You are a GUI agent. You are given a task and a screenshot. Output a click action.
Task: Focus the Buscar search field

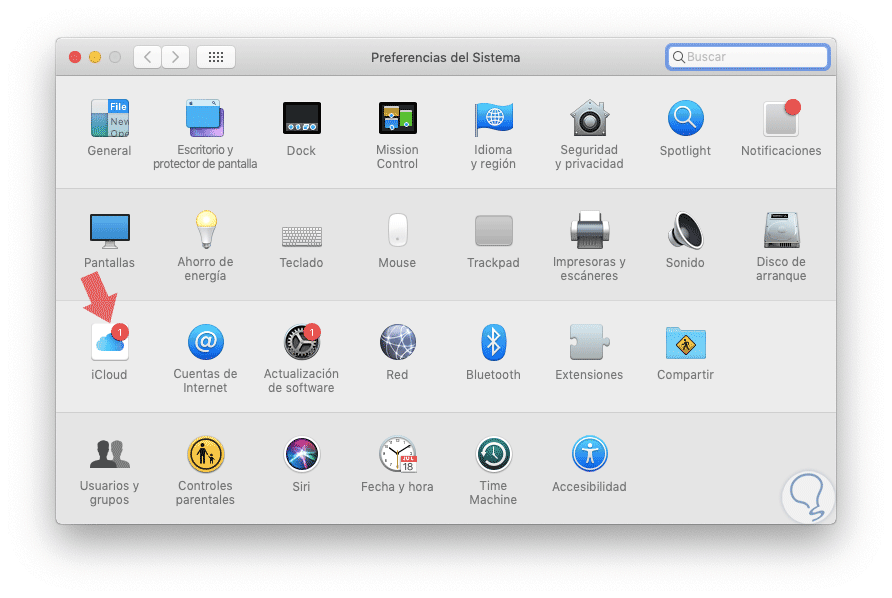coord(748,57)
